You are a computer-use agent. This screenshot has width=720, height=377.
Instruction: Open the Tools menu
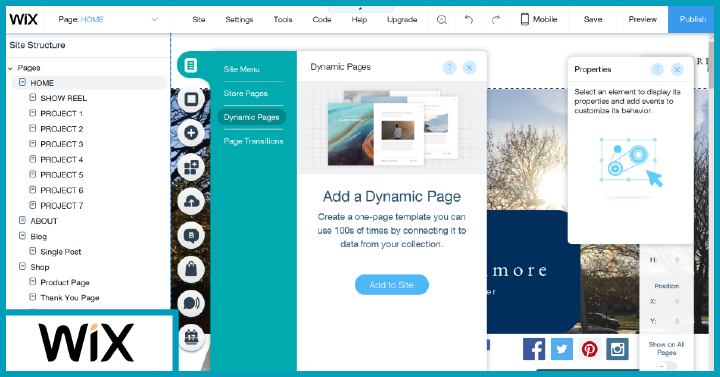(283, 19)
